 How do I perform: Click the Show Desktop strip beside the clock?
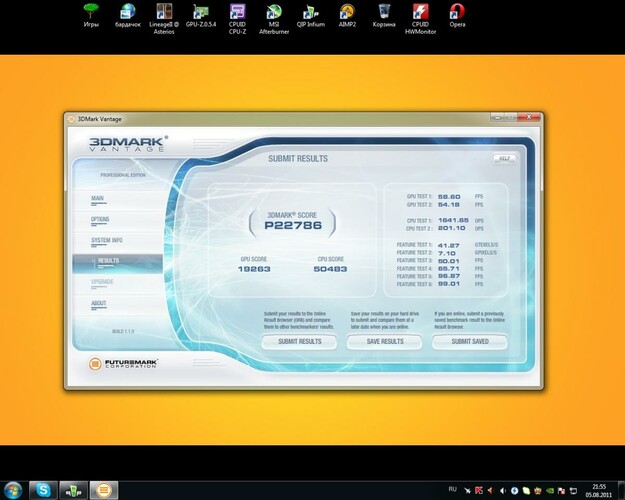[621, 490]
